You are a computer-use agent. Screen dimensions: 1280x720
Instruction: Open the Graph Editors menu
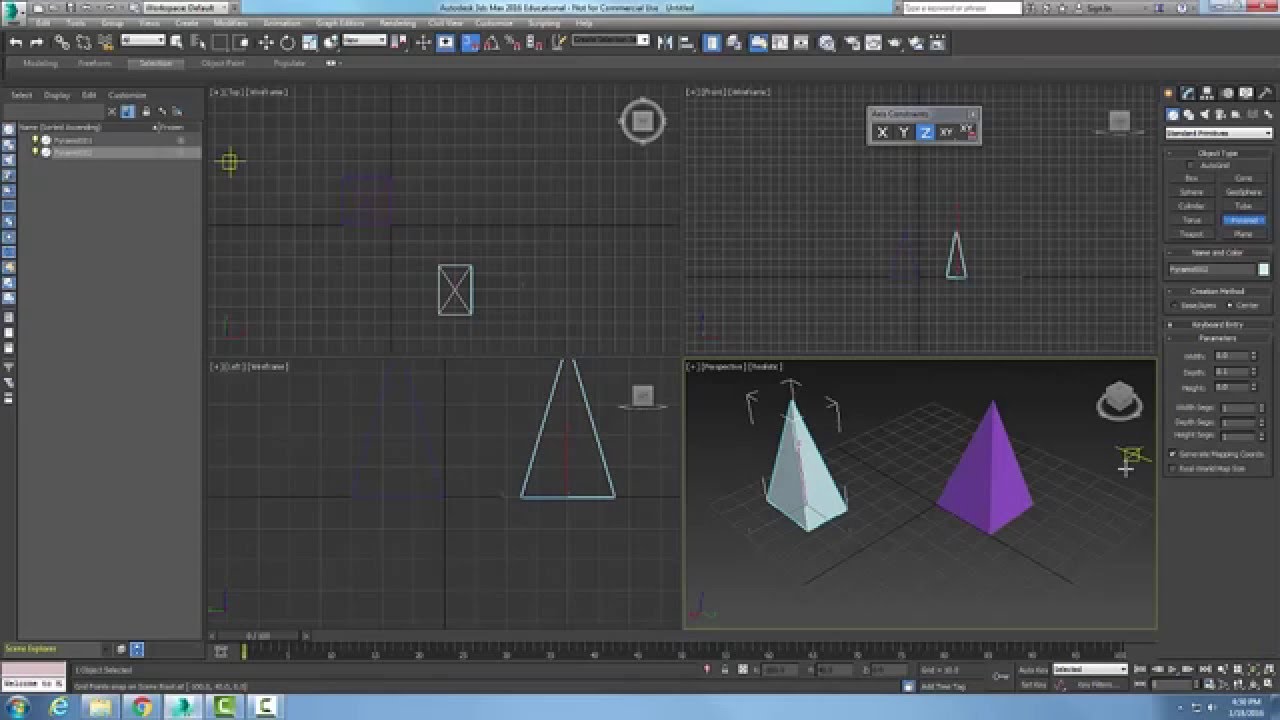[340, 23]
